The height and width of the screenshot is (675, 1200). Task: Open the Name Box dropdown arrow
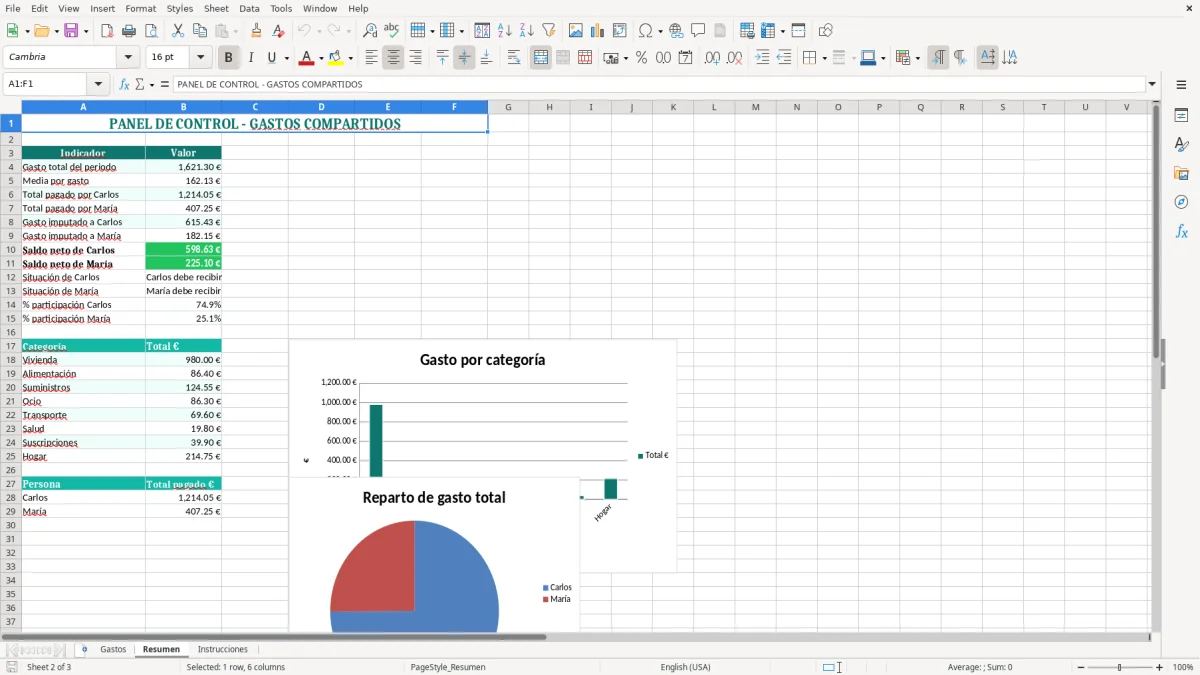(98, 85)
